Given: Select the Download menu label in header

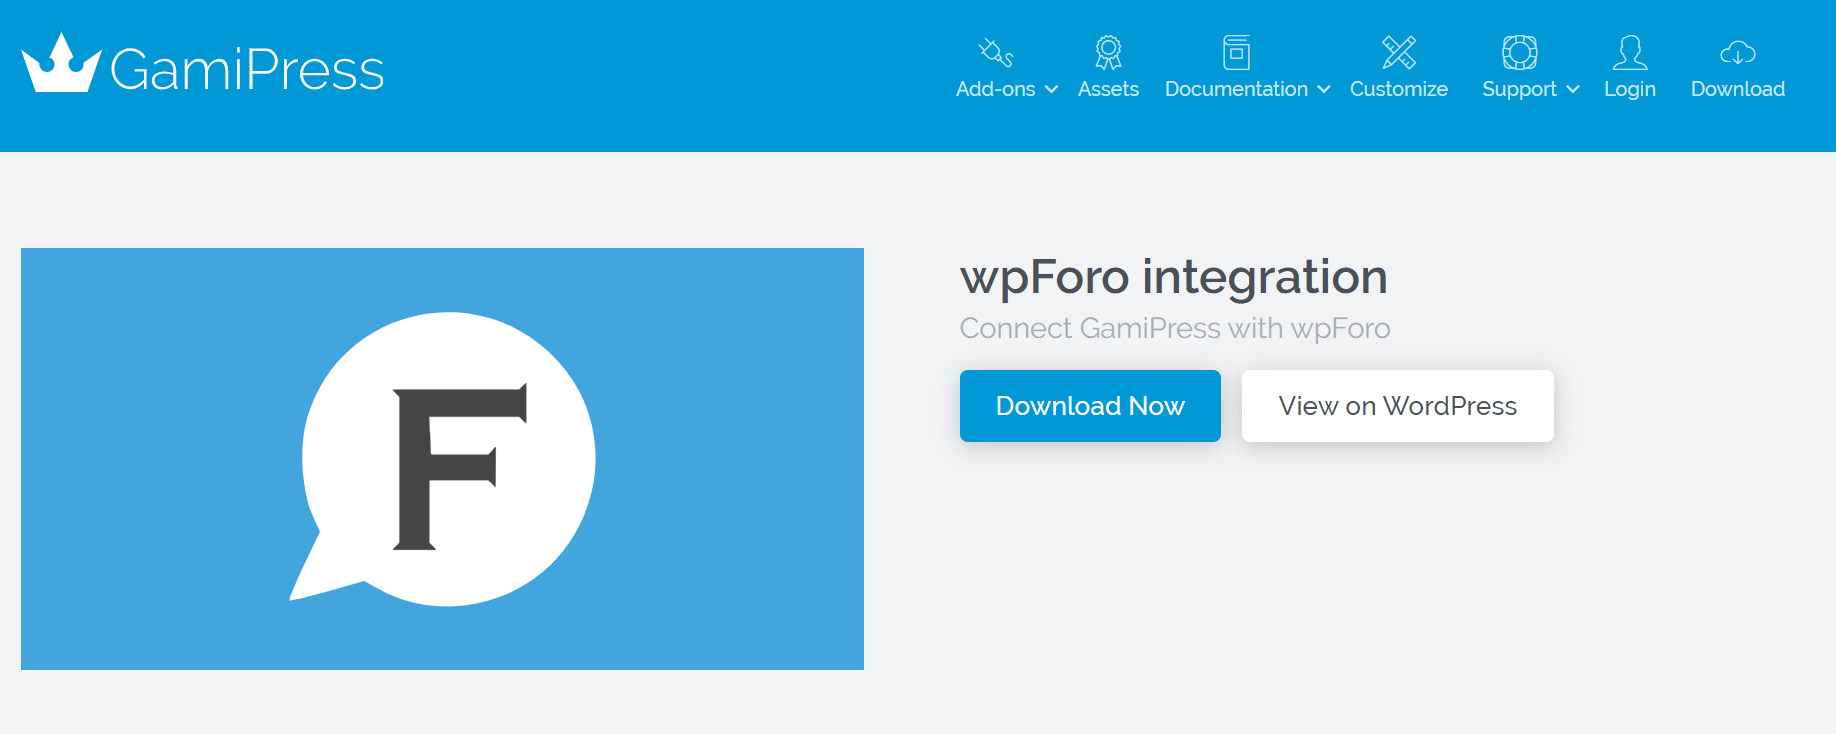Looking at the screenshot, I should pos(1738,89).
